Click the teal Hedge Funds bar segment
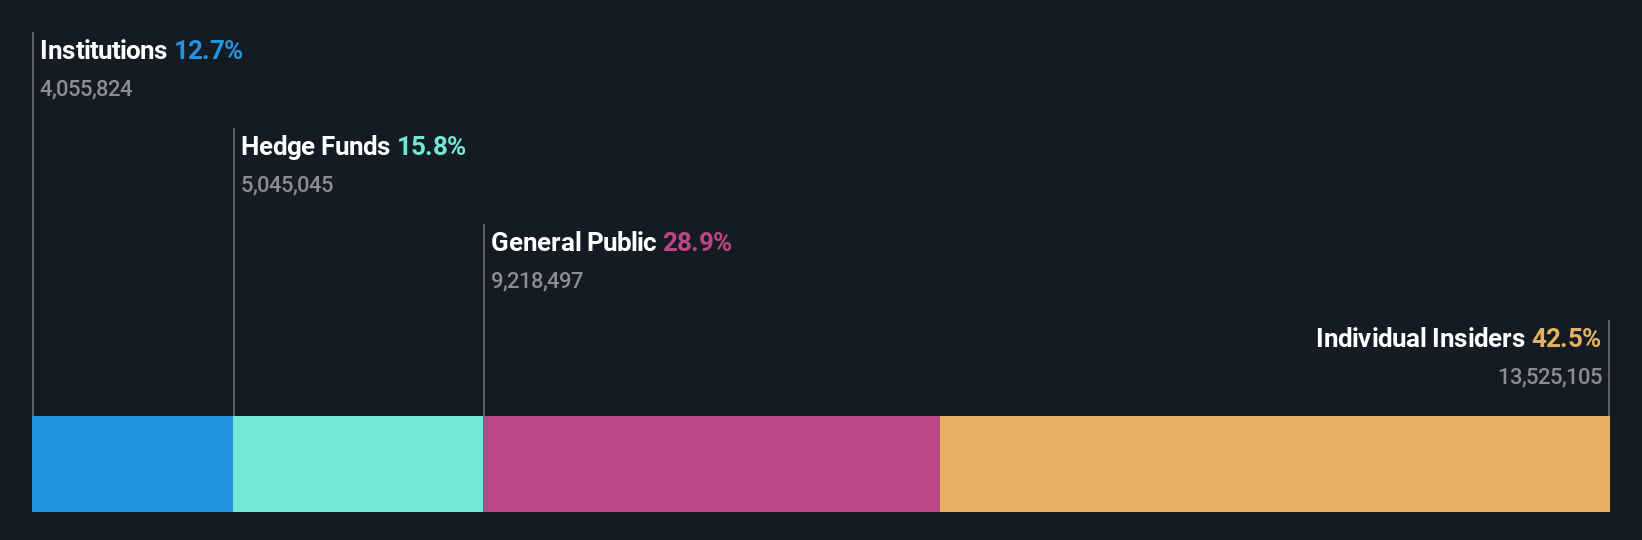 click(358, 464)
